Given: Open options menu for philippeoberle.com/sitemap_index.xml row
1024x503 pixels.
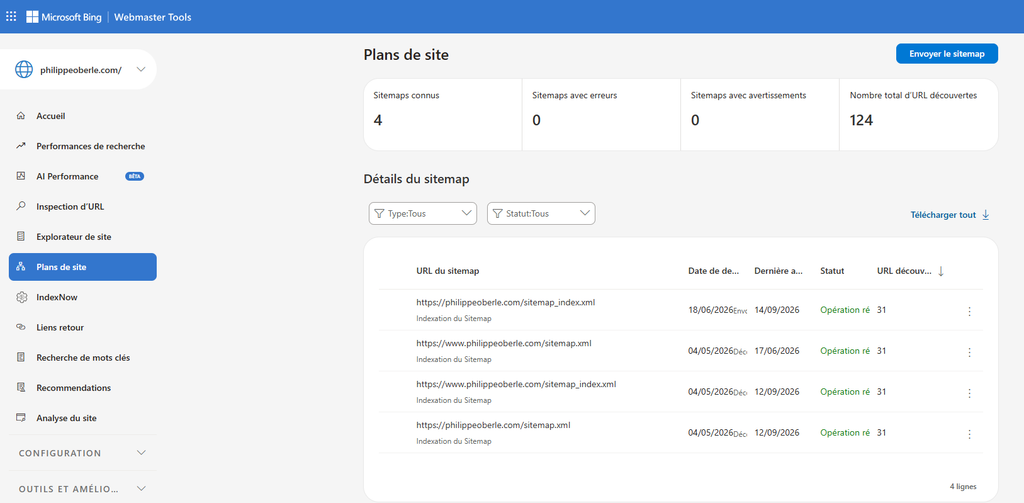Looking at the screenshot, I should [x=969, y=312].
